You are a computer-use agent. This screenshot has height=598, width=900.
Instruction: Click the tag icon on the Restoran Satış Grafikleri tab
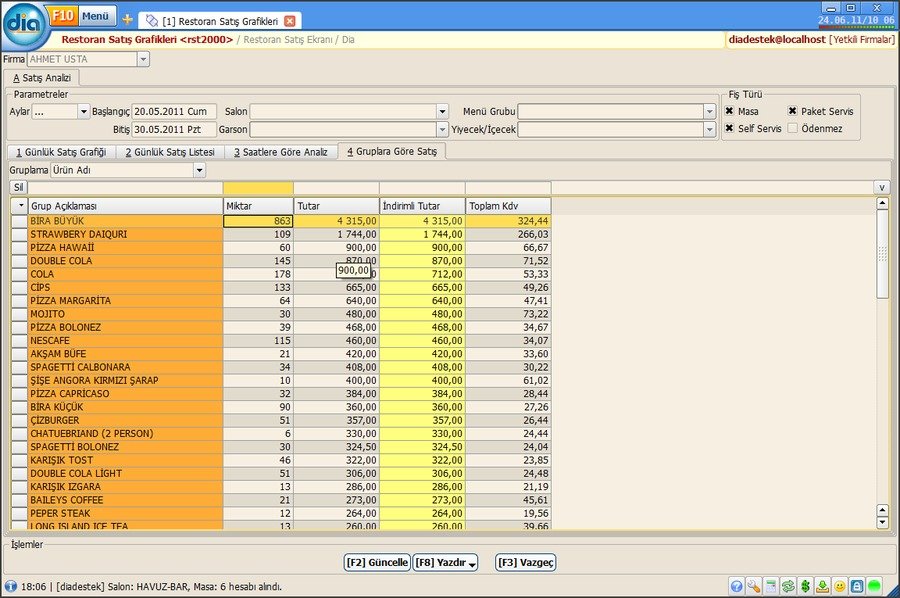coord(152,21)
